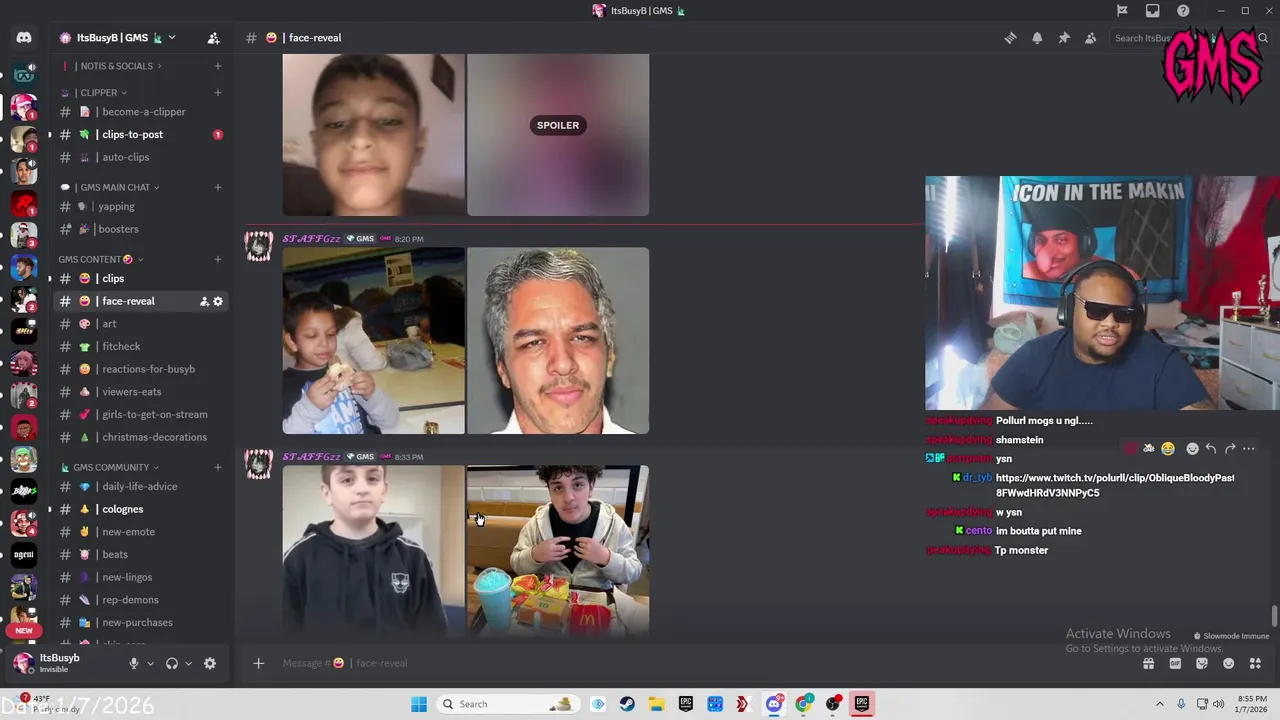
Task: Toggle the member list icon
Action: (x=1091, y=38)
